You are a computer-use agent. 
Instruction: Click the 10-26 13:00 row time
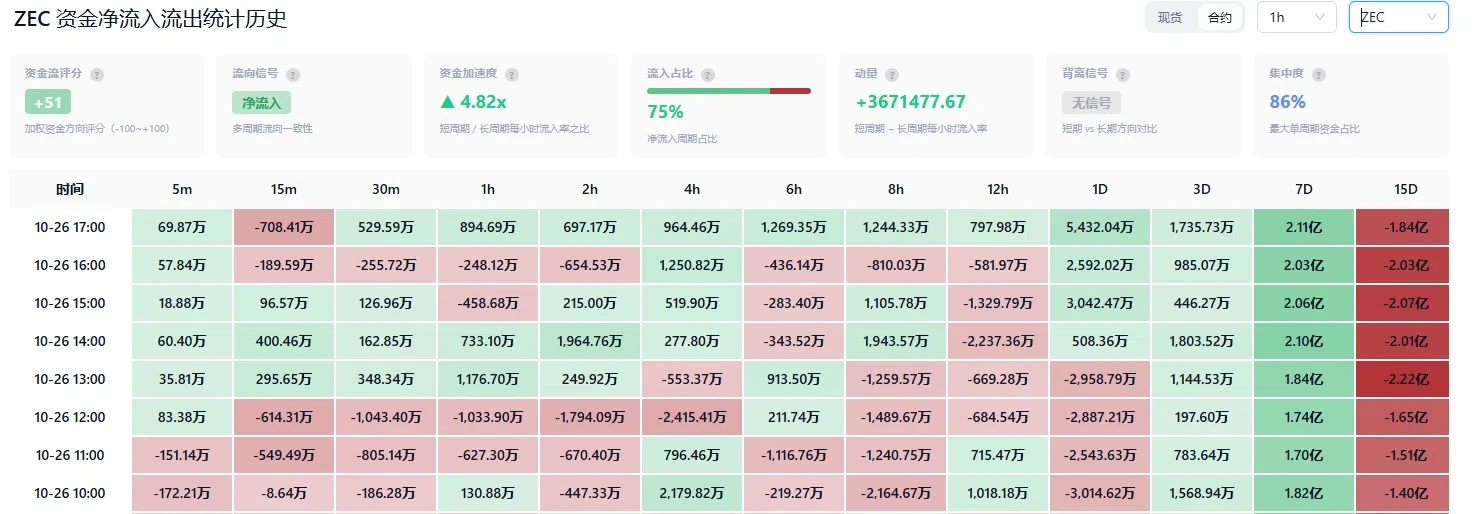click(70, 379)
